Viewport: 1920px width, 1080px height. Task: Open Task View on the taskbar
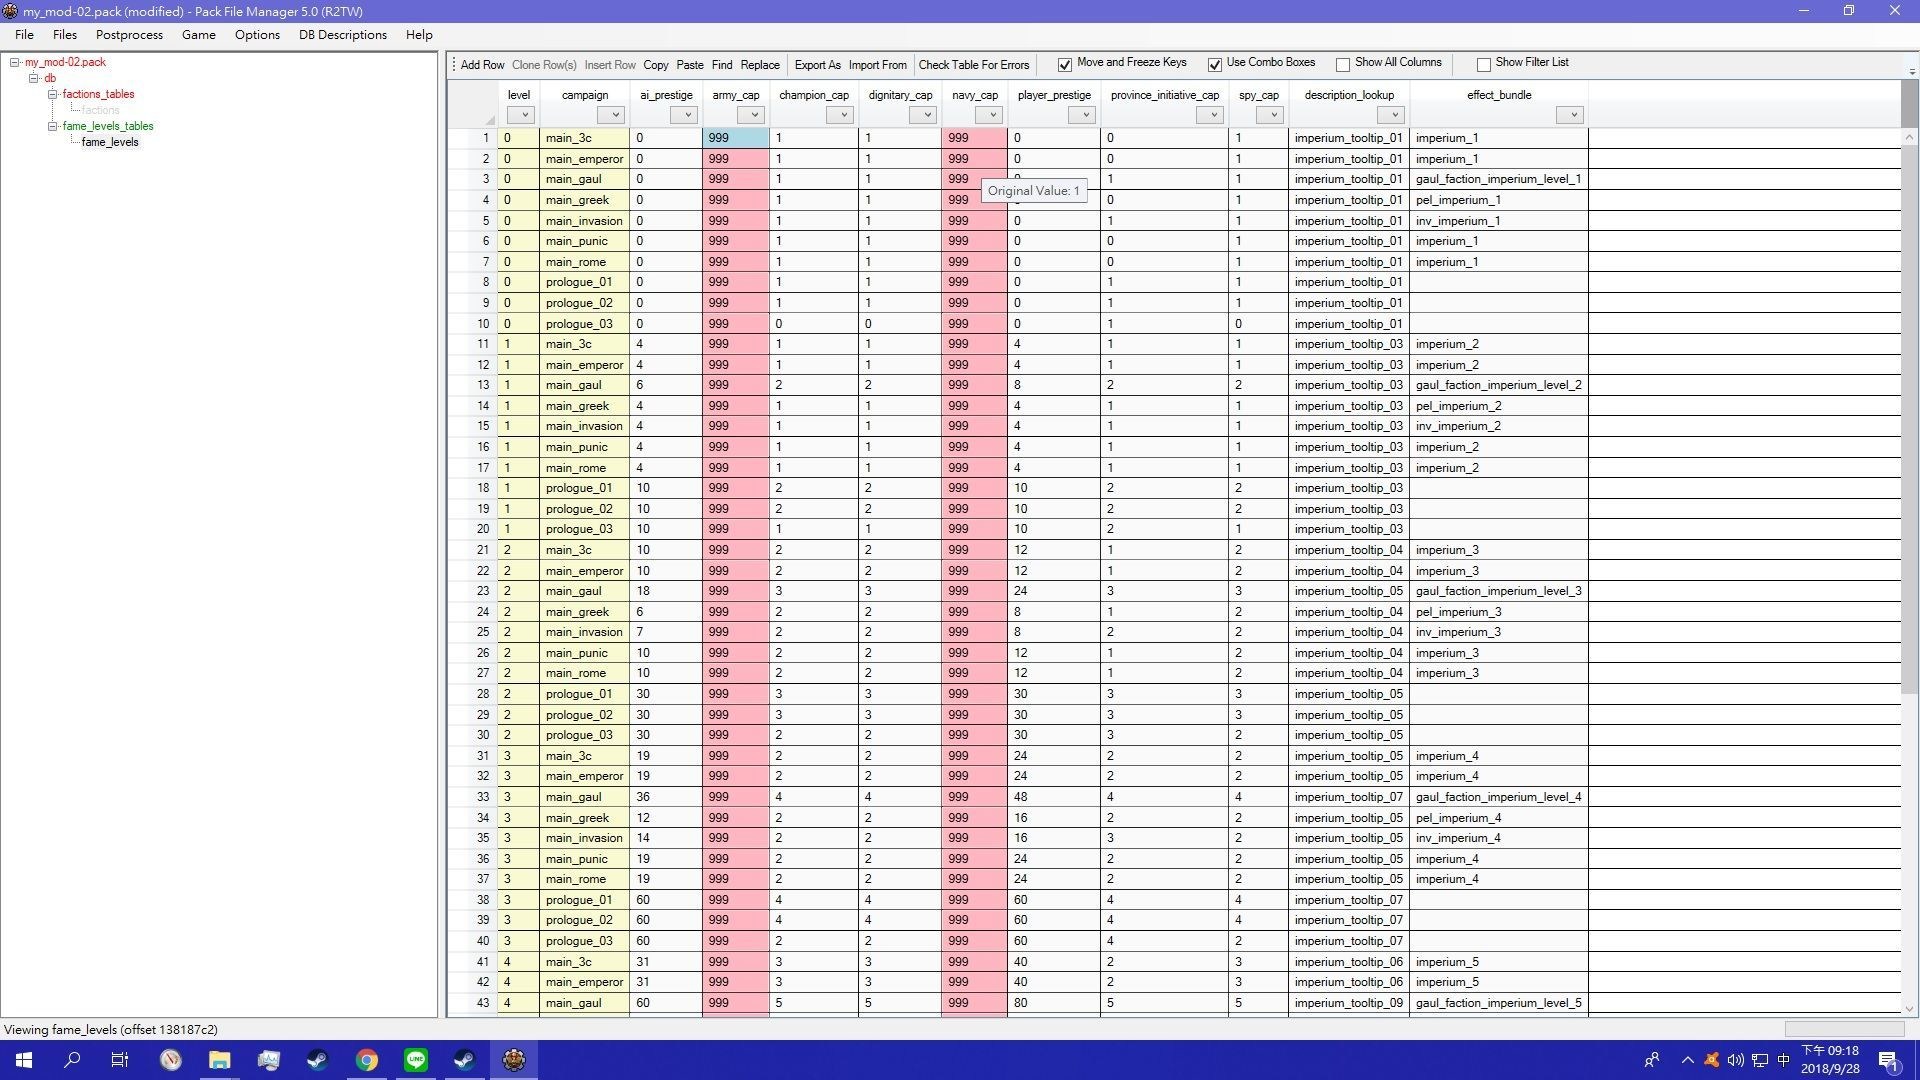pyautogui.click(x=120, y=1060)
